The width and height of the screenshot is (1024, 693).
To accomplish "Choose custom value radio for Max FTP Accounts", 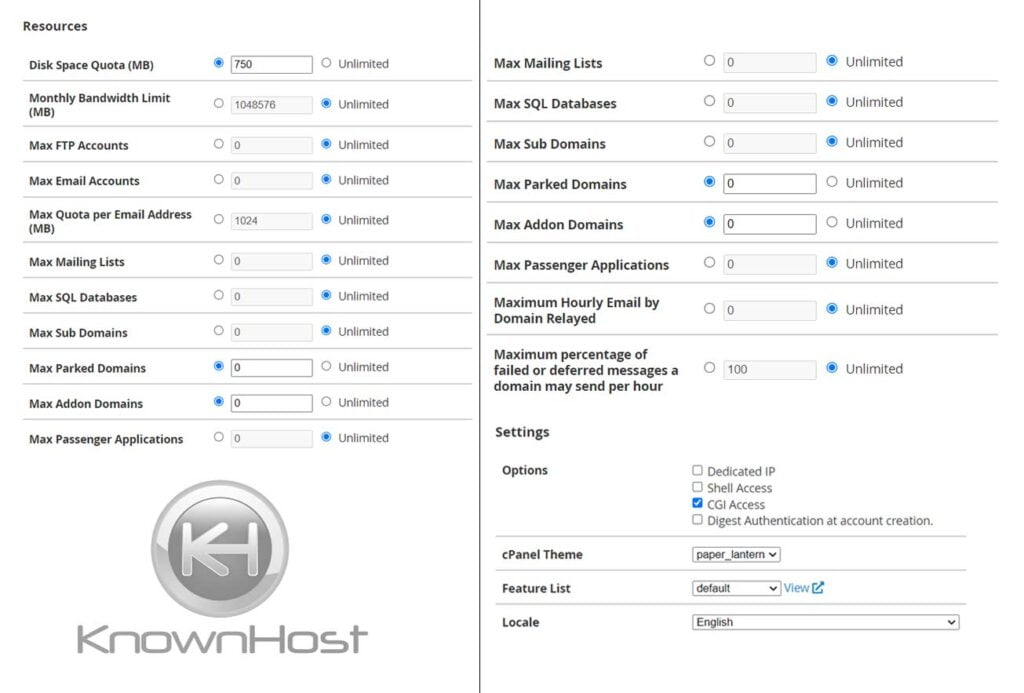I will 219,144.
